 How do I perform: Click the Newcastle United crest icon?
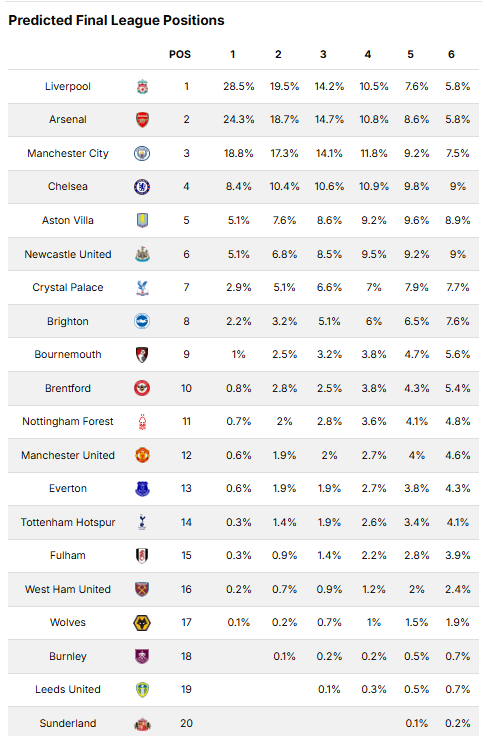click(x=142, y=254)
